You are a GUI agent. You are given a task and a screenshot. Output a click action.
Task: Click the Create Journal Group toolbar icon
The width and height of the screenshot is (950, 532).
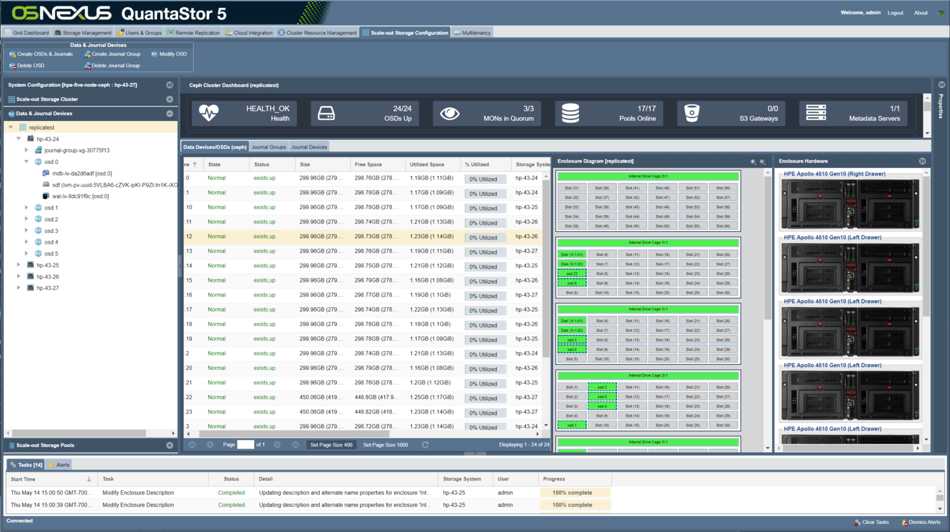click(88, 54)
